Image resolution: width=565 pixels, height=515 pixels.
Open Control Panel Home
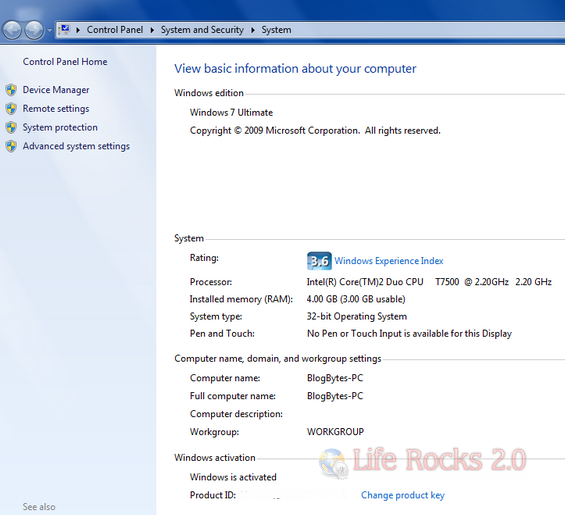click(65, 62)
